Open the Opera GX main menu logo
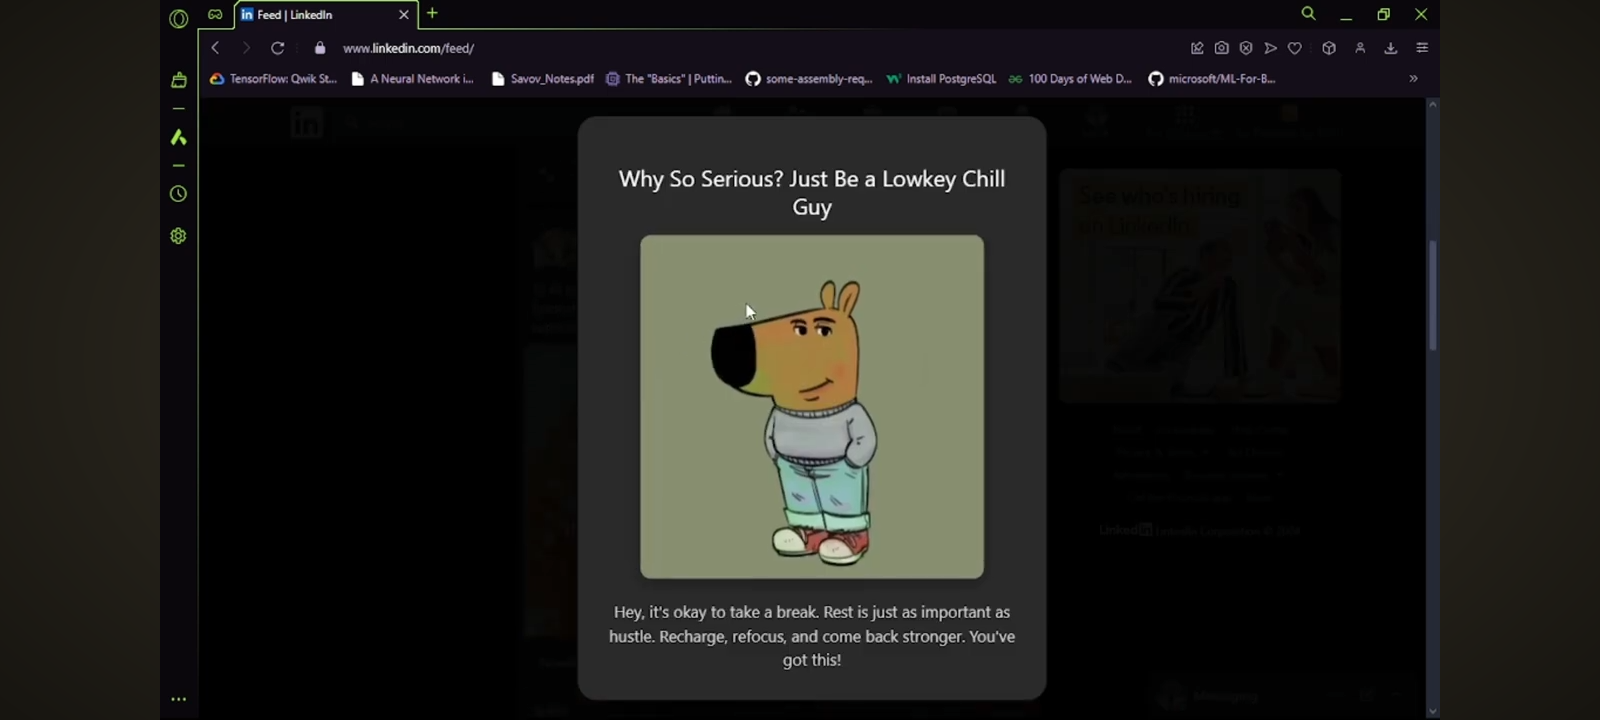The image size is (1600, 720). click(x=179, y=18)
